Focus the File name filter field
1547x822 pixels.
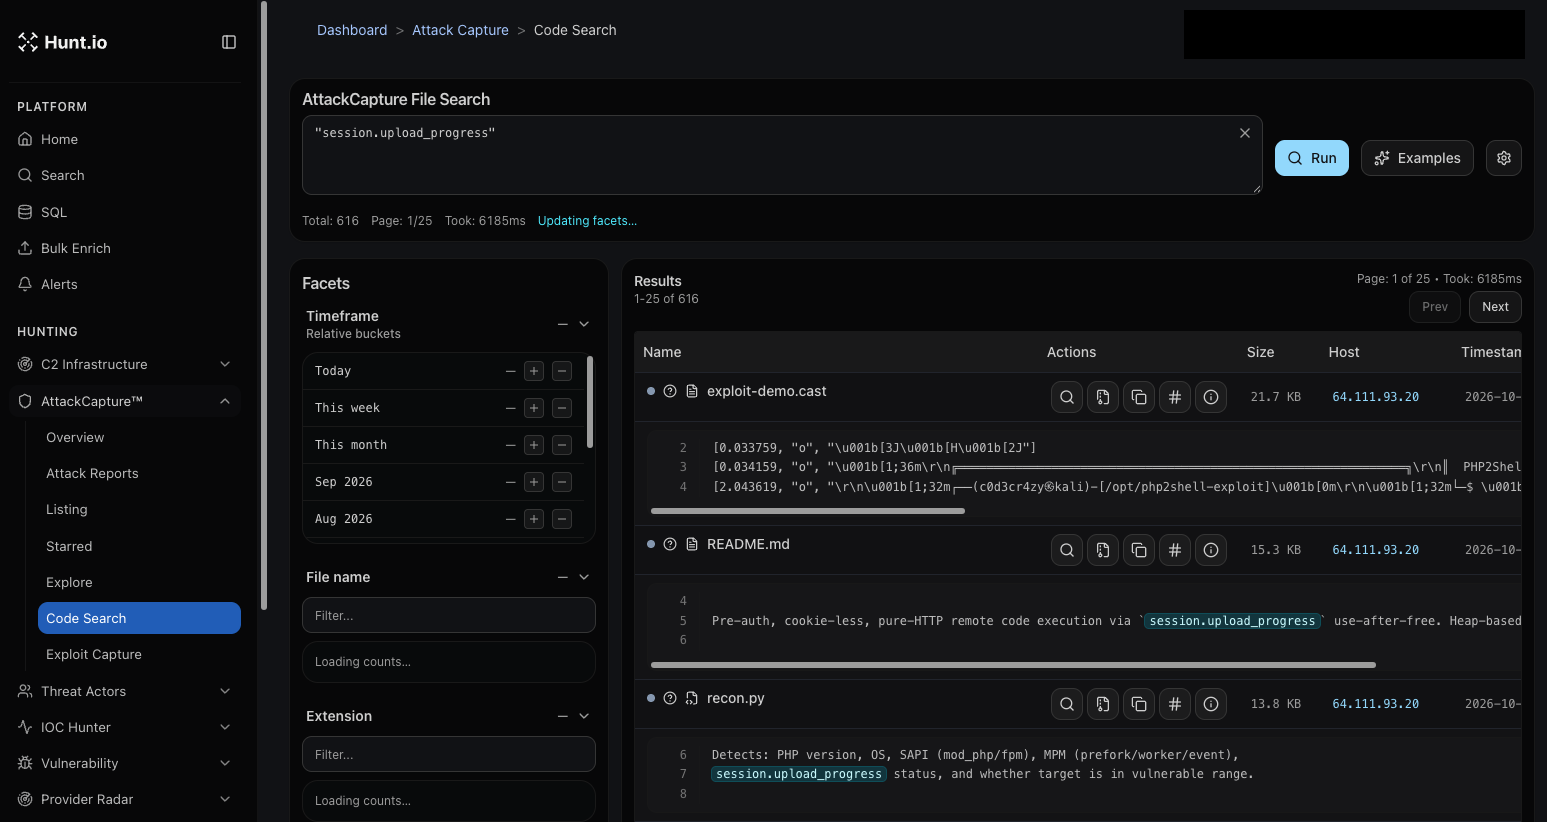pos(449,615)
